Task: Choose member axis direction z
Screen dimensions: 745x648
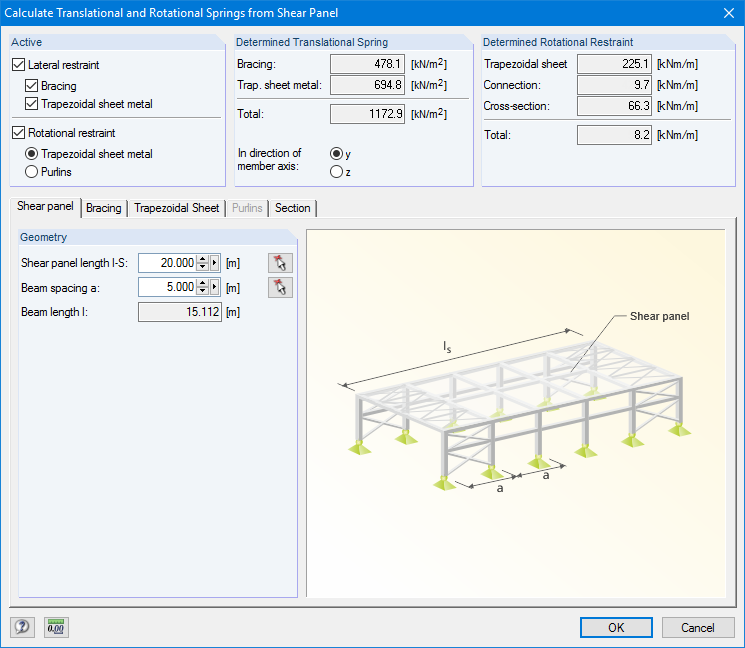Action: pos(336,172)
